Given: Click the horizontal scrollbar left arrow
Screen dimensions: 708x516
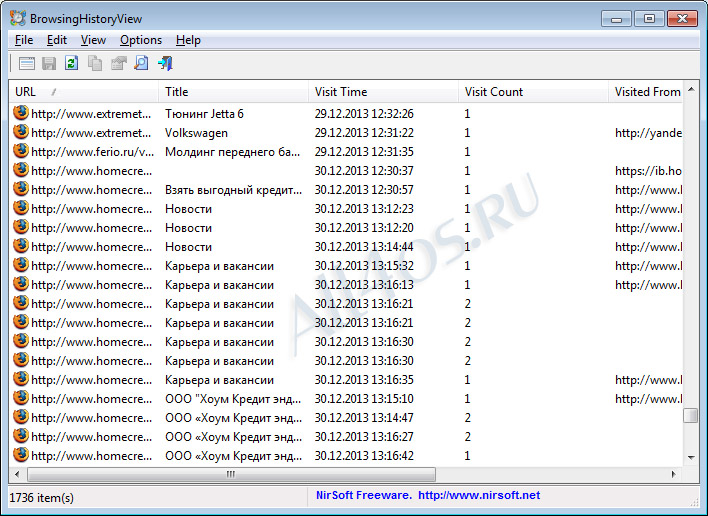Looking at the screenshot, I should pyautogui.click(x=17, y=474).
